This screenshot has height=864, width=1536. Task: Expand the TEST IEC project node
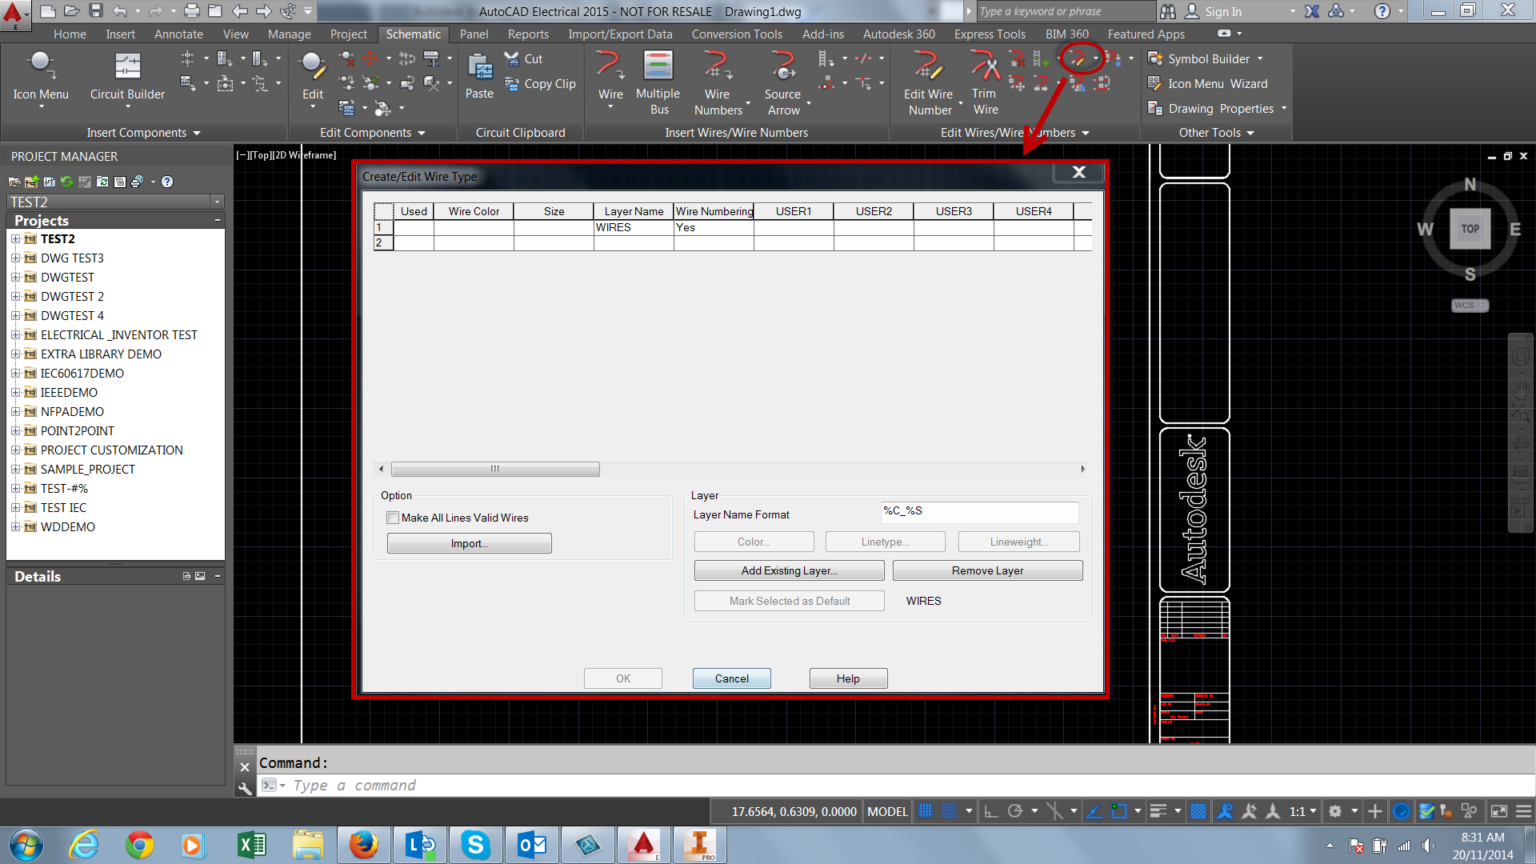click(x=14, y=507)
